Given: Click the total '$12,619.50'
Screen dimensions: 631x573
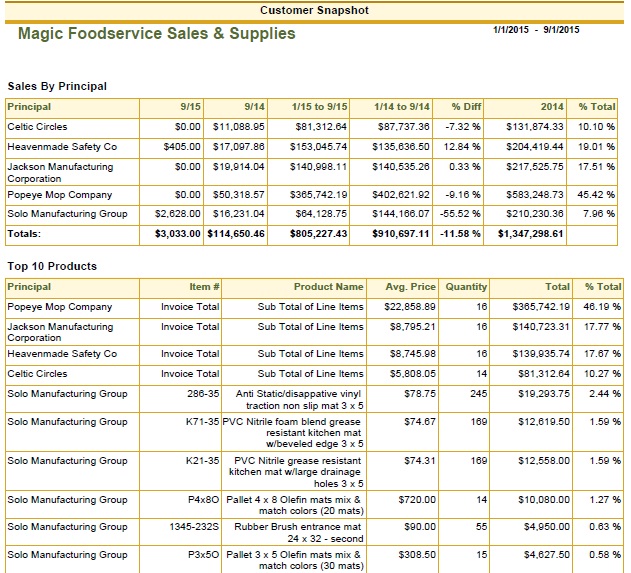Looking at the screenshot, I should click(x=544, y=422).
